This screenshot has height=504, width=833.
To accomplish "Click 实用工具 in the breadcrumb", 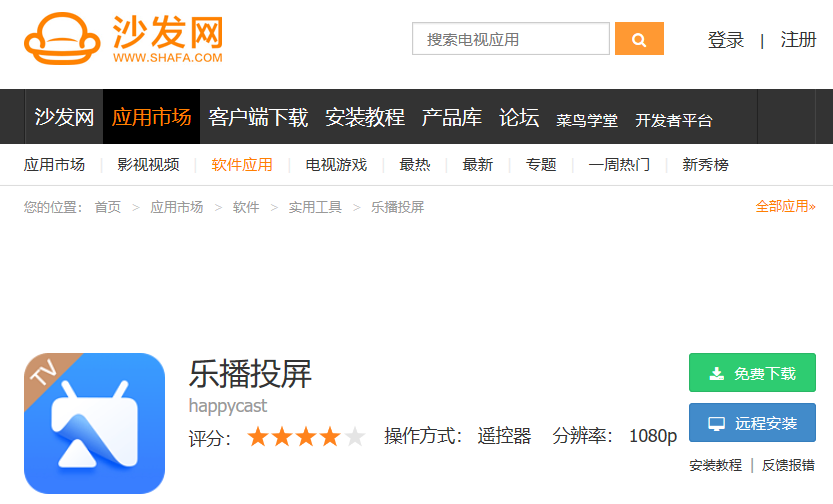I will [x=315, y=207].
